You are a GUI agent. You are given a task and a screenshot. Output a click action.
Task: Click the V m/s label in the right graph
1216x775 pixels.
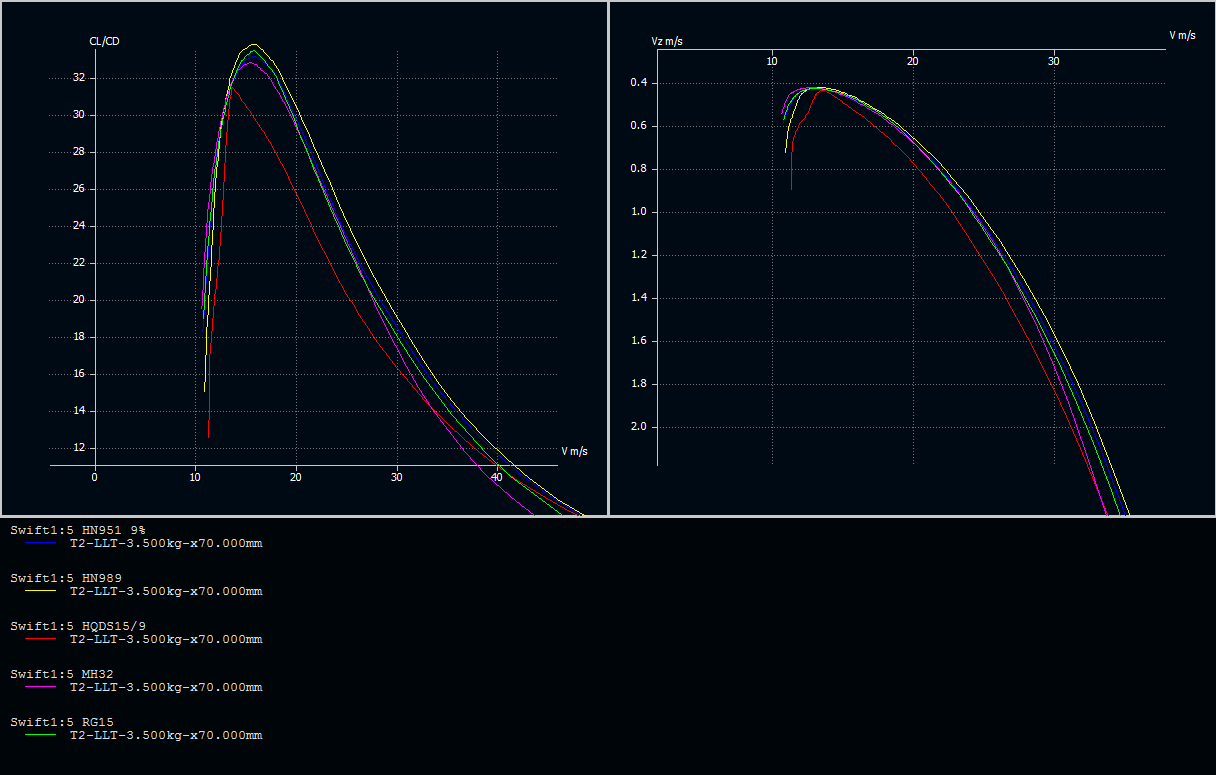pyautogui.click(x=1182, y=35)
